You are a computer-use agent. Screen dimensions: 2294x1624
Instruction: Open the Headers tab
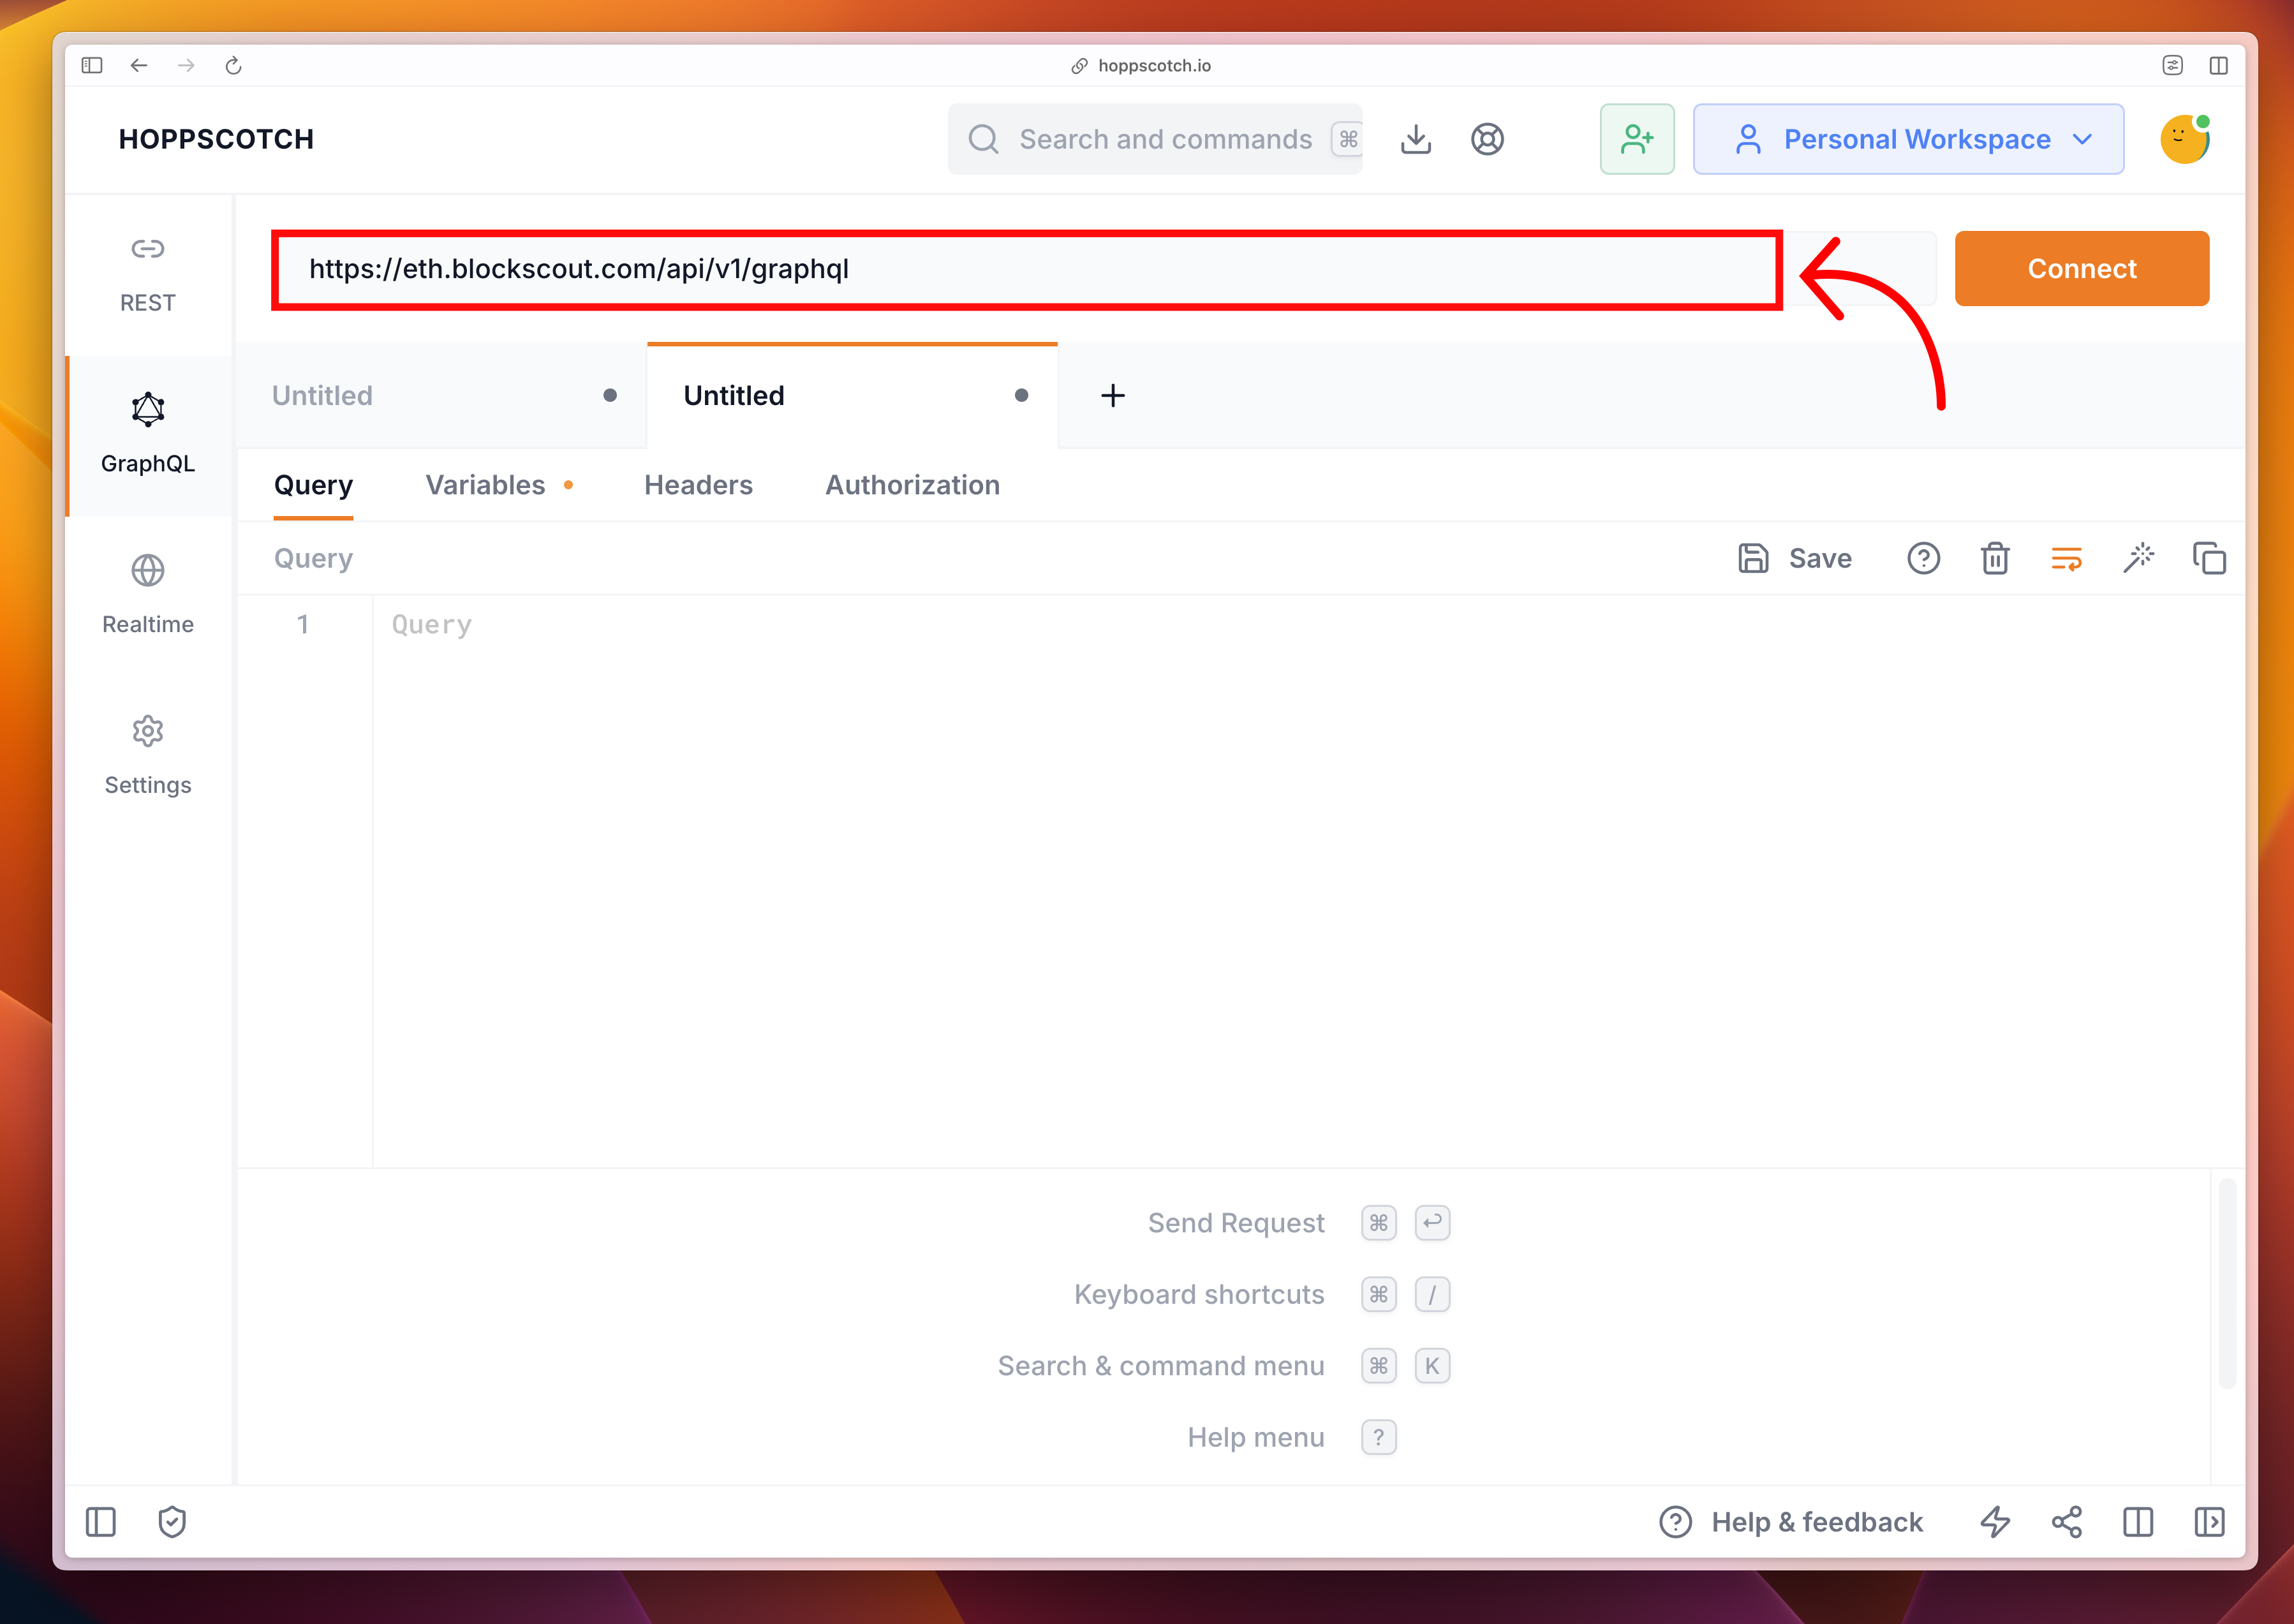pyautogui.click(x=698, y=485)
